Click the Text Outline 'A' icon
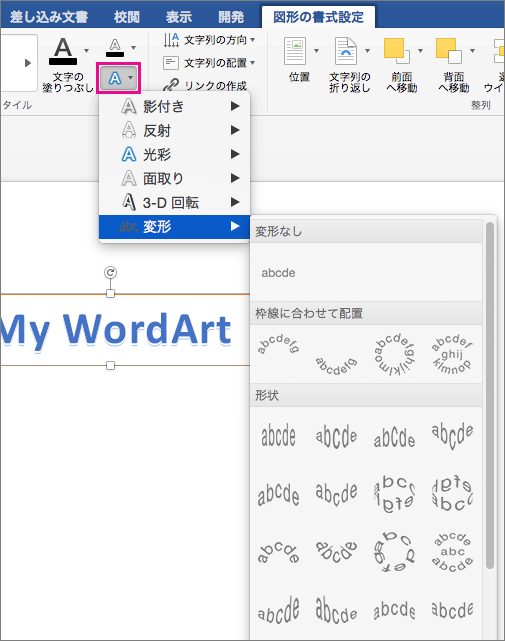Screen dimensions: 505x641 click(115, 48)
